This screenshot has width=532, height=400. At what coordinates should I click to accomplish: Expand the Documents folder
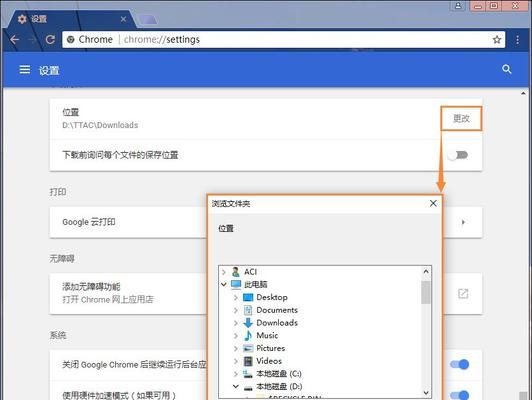[x=236, y=310]
